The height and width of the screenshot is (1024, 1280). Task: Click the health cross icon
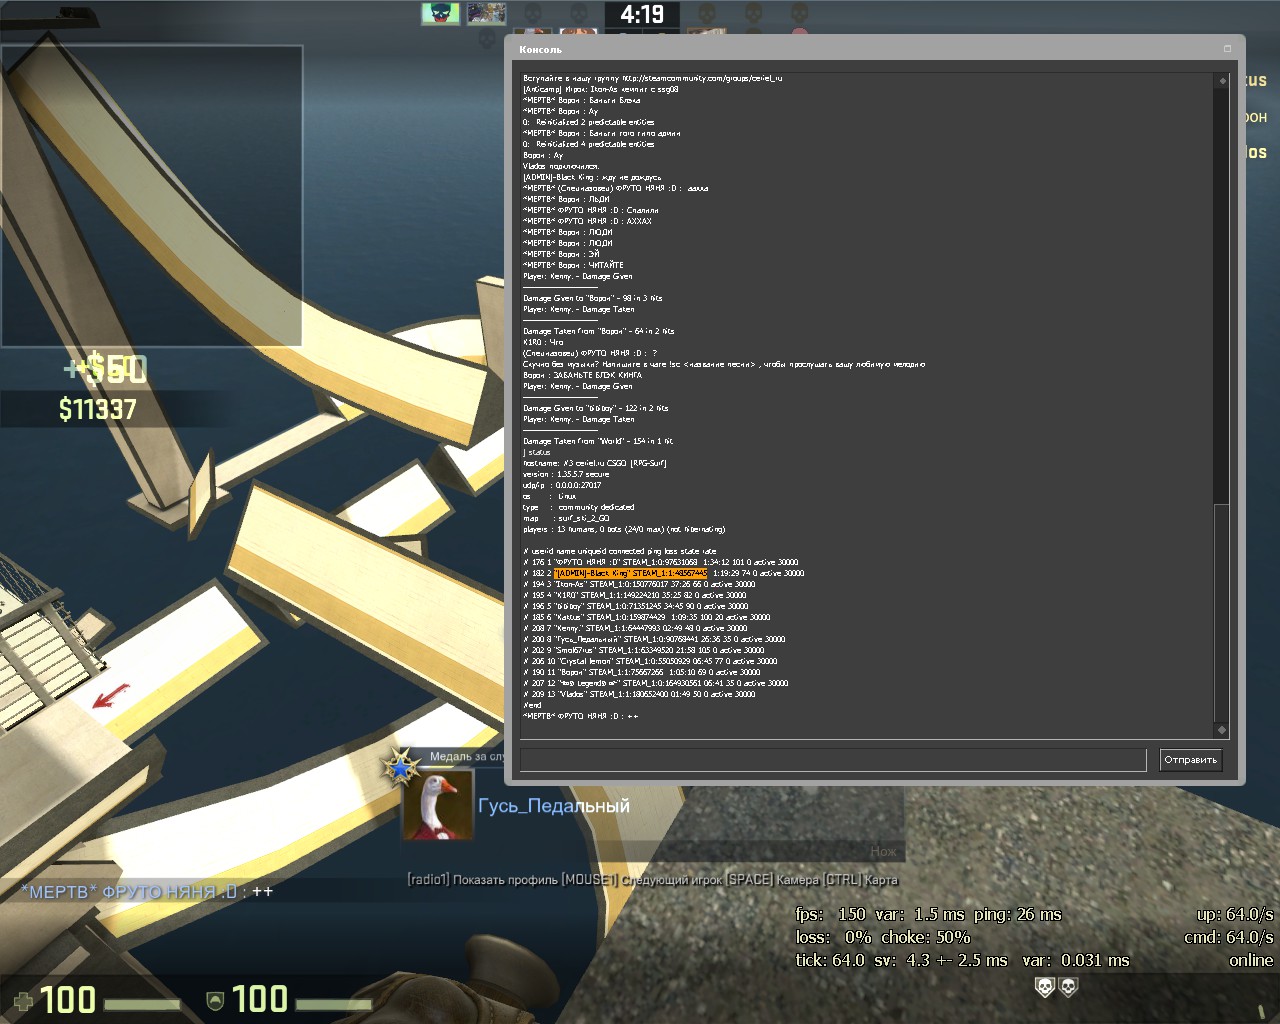[x=22, y=1001]
